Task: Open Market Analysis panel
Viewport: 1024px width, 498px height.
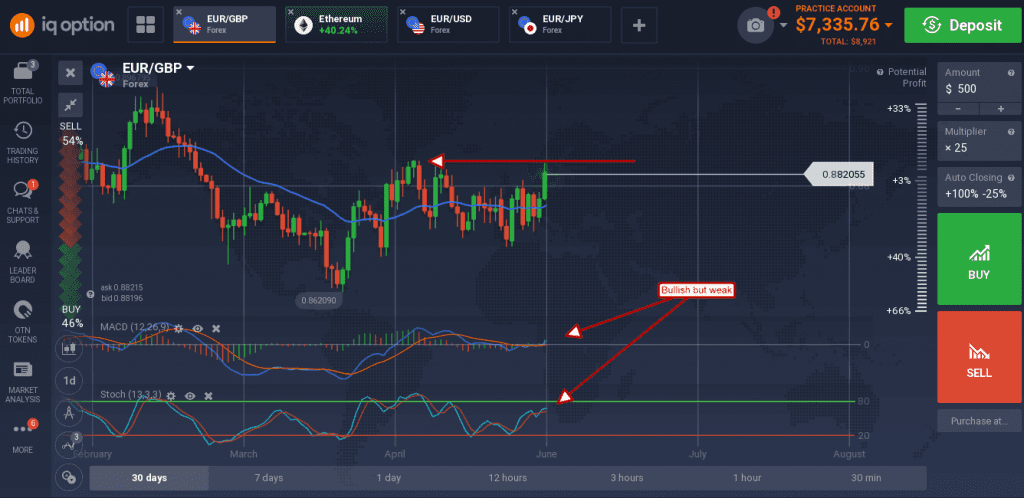Action: point(23,381)
